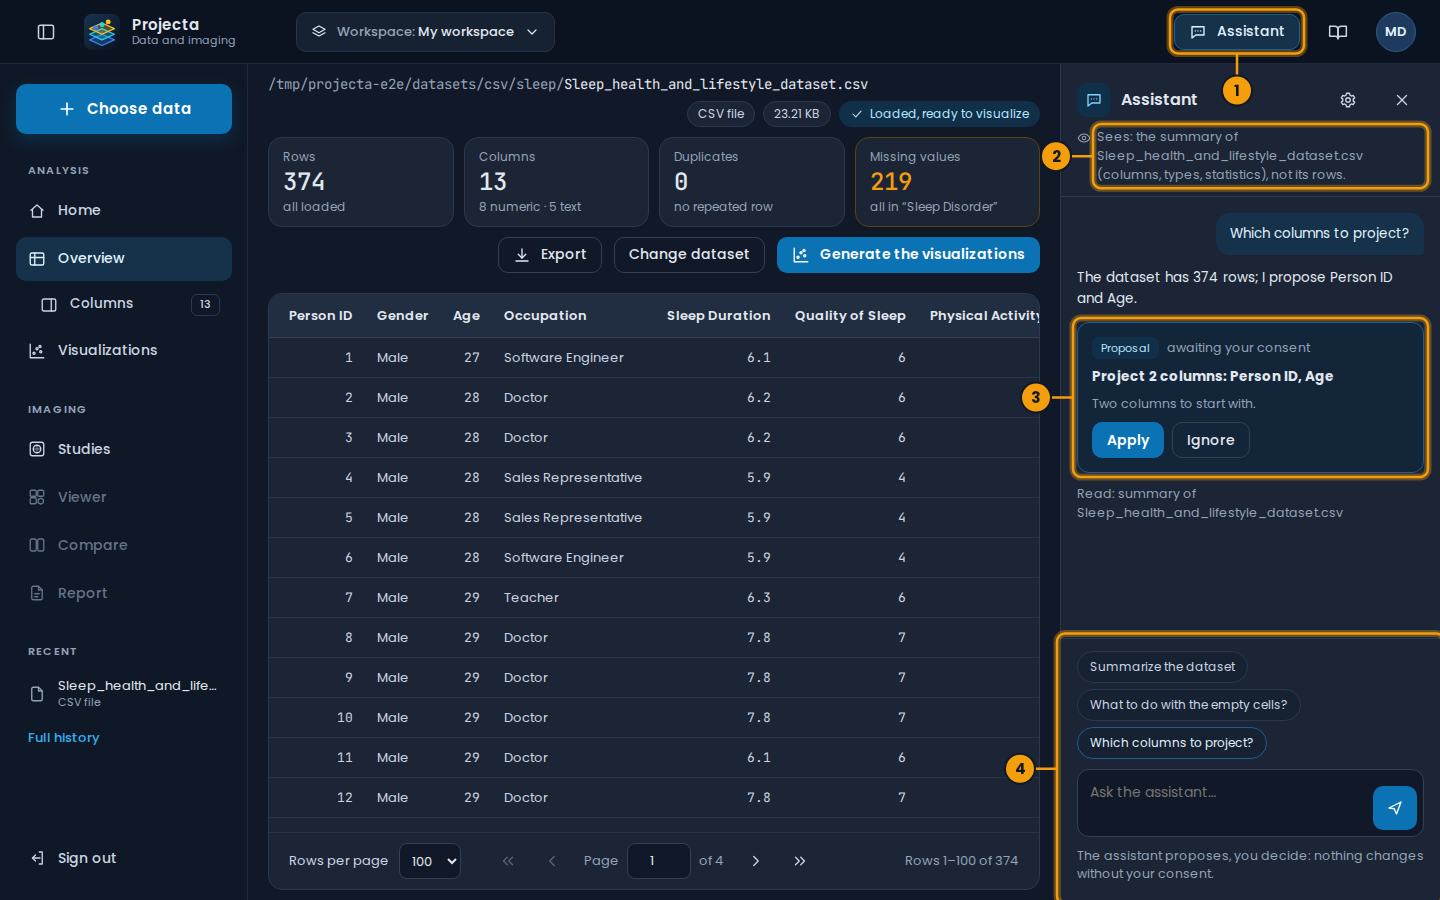The width and height of the screenshot is (1440, 900).
Task: Click Change dataset button
Action: (689, 255)
